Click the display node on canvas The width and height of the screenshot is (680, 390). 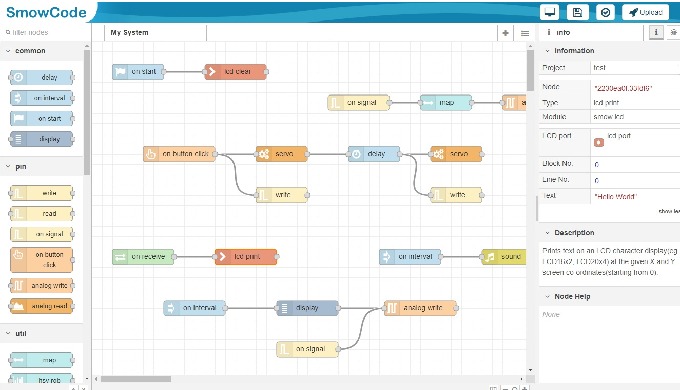tap(307, 308)
